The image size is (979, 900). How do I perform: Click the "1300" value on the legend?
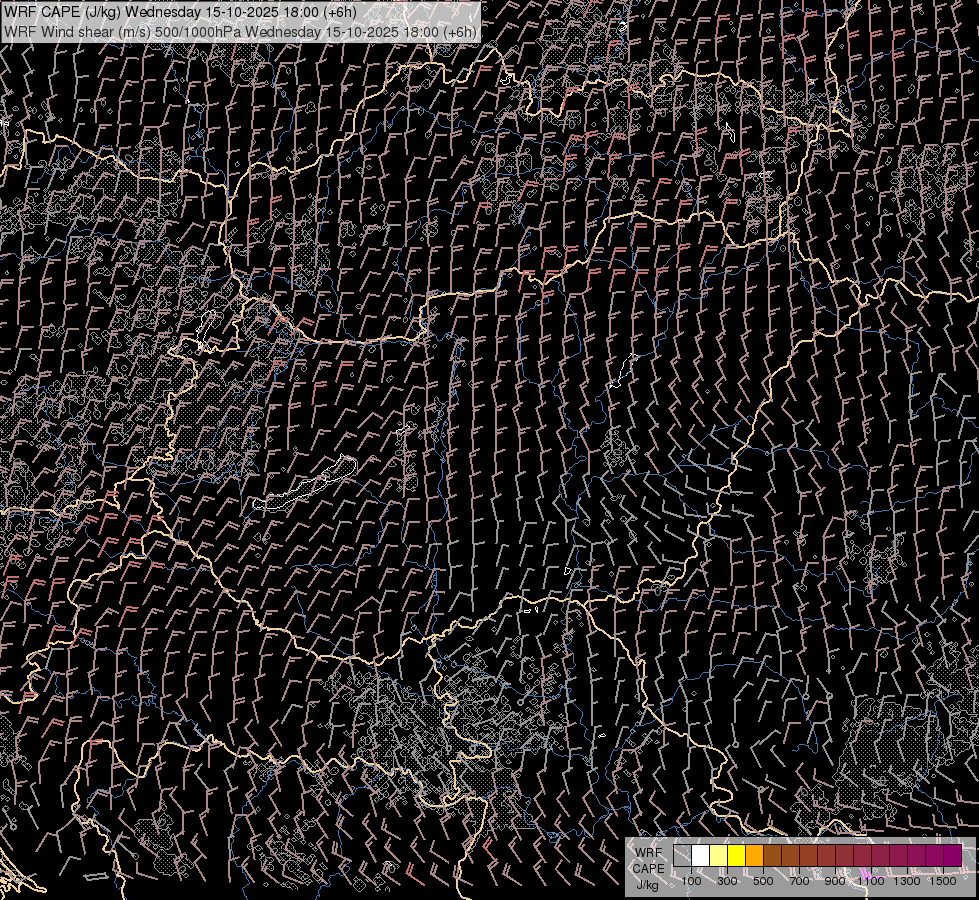point(907,881)
